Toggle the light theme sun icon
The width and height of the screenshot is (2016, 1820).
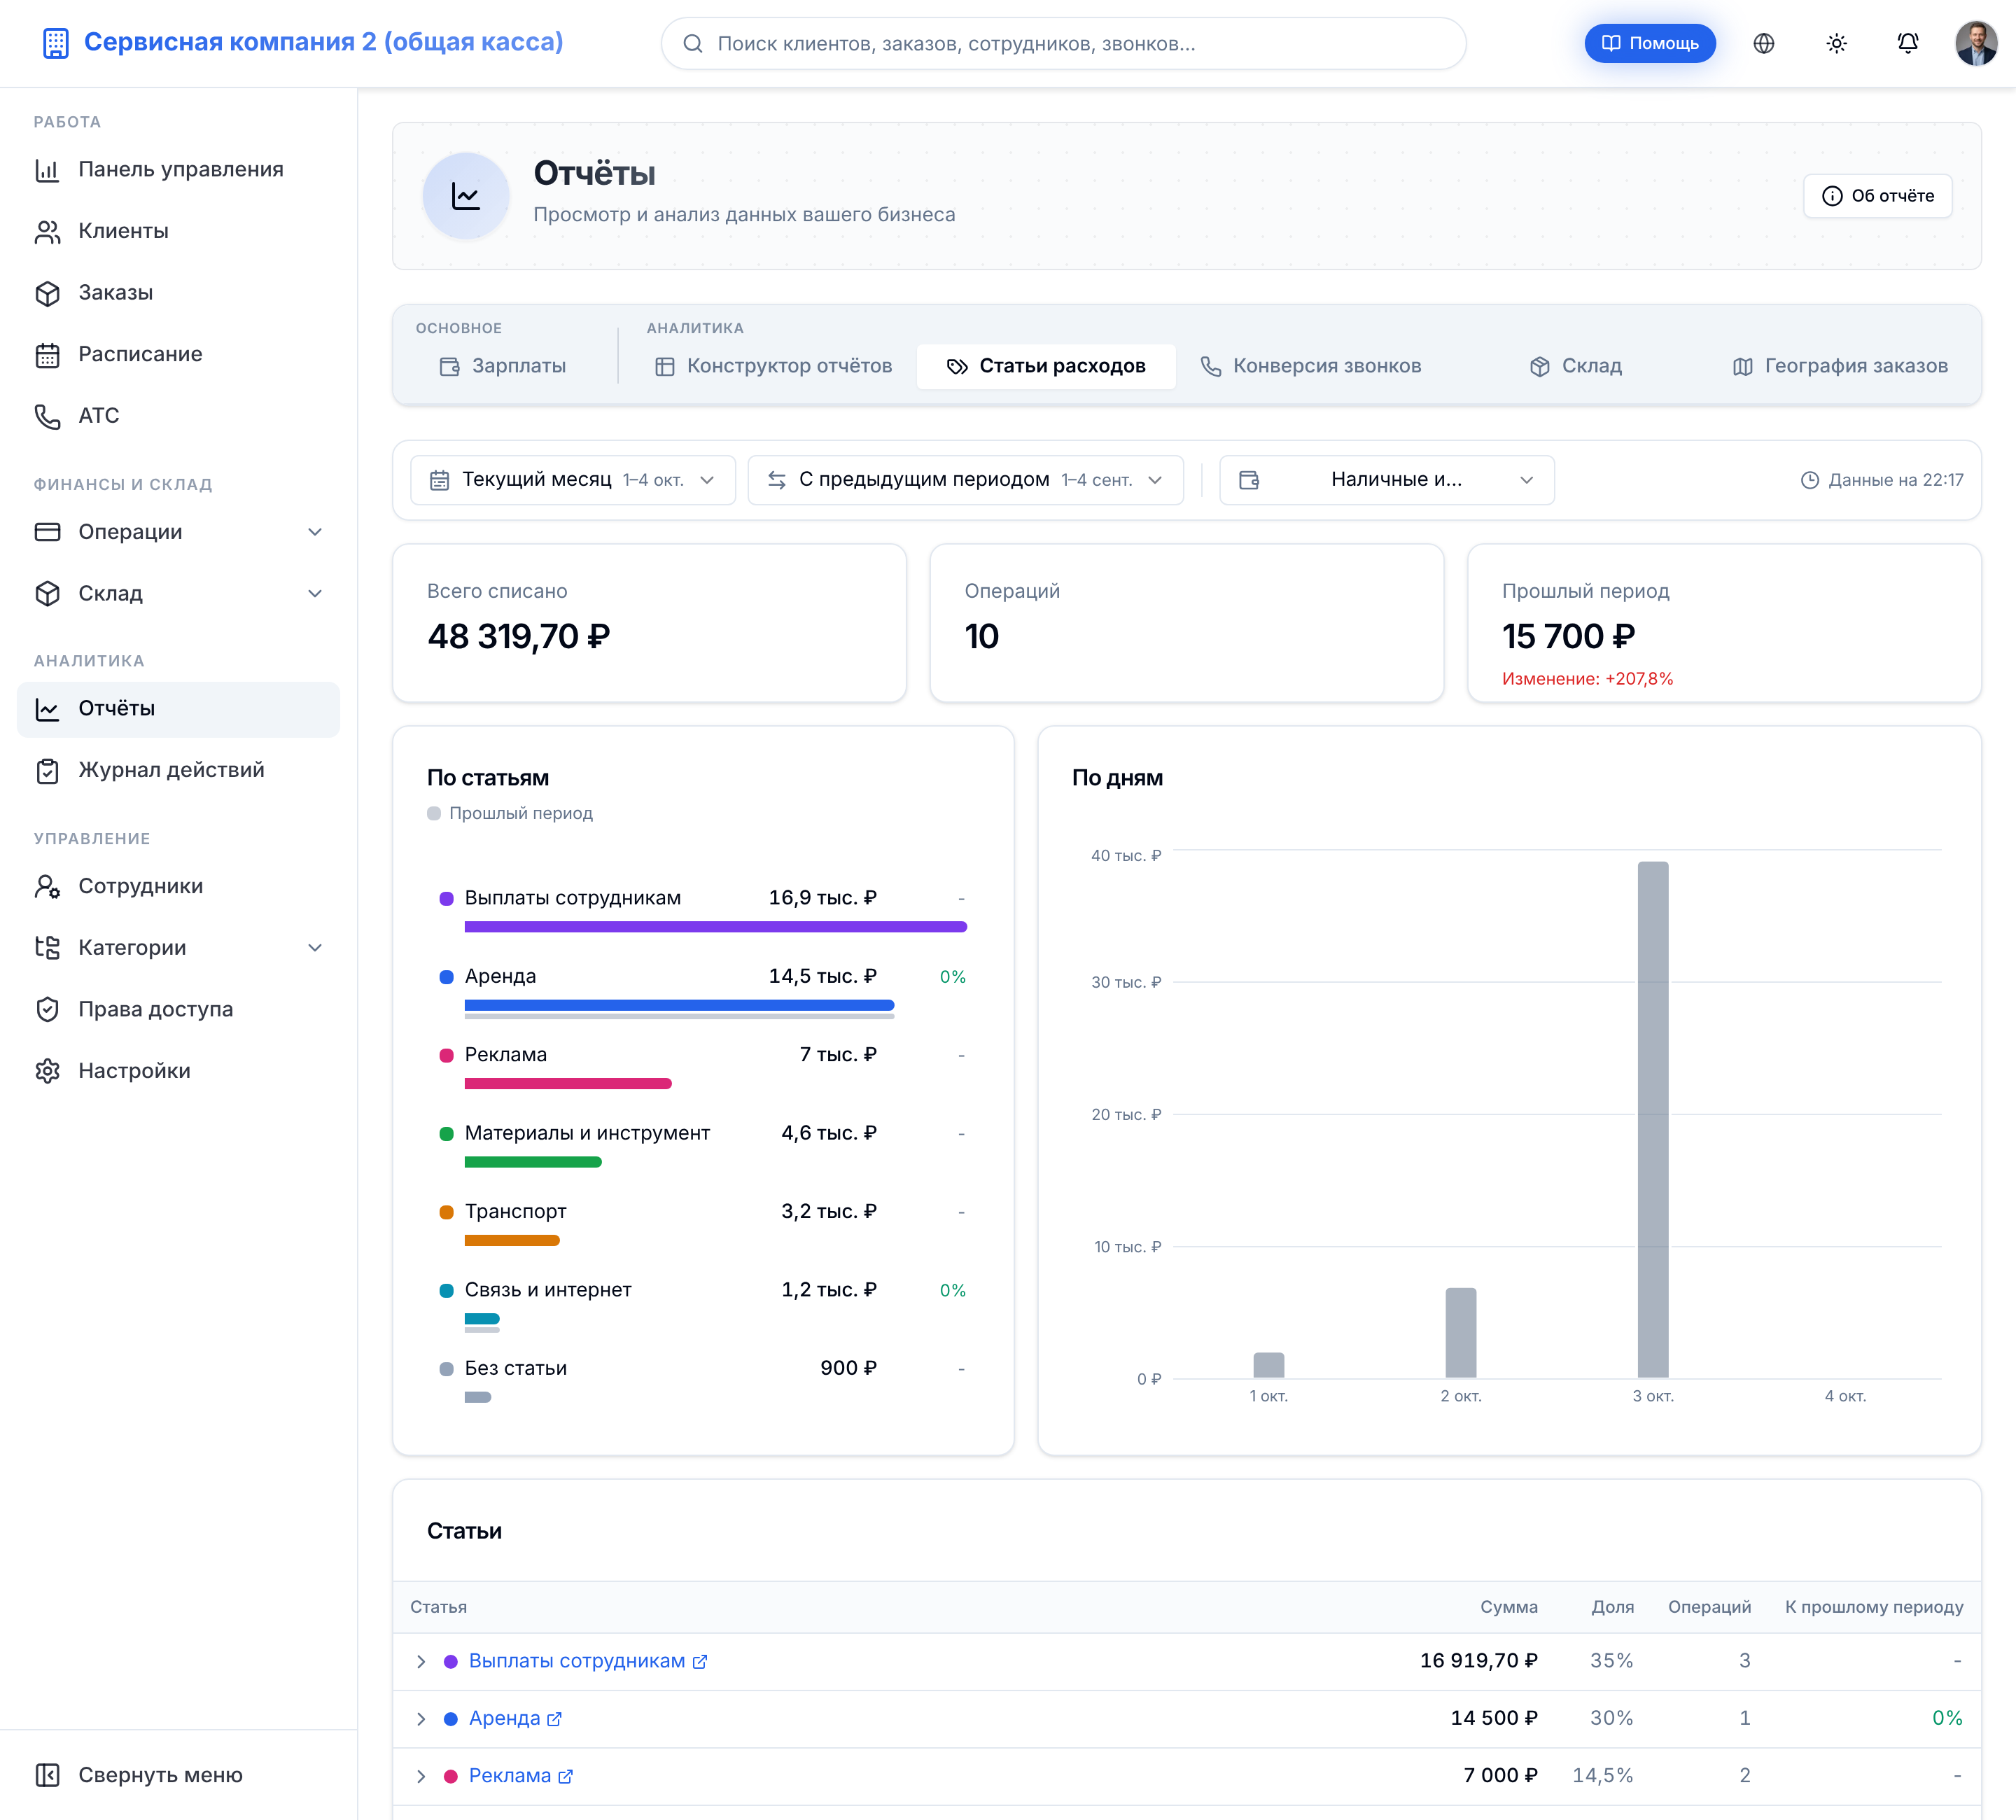1836,43
